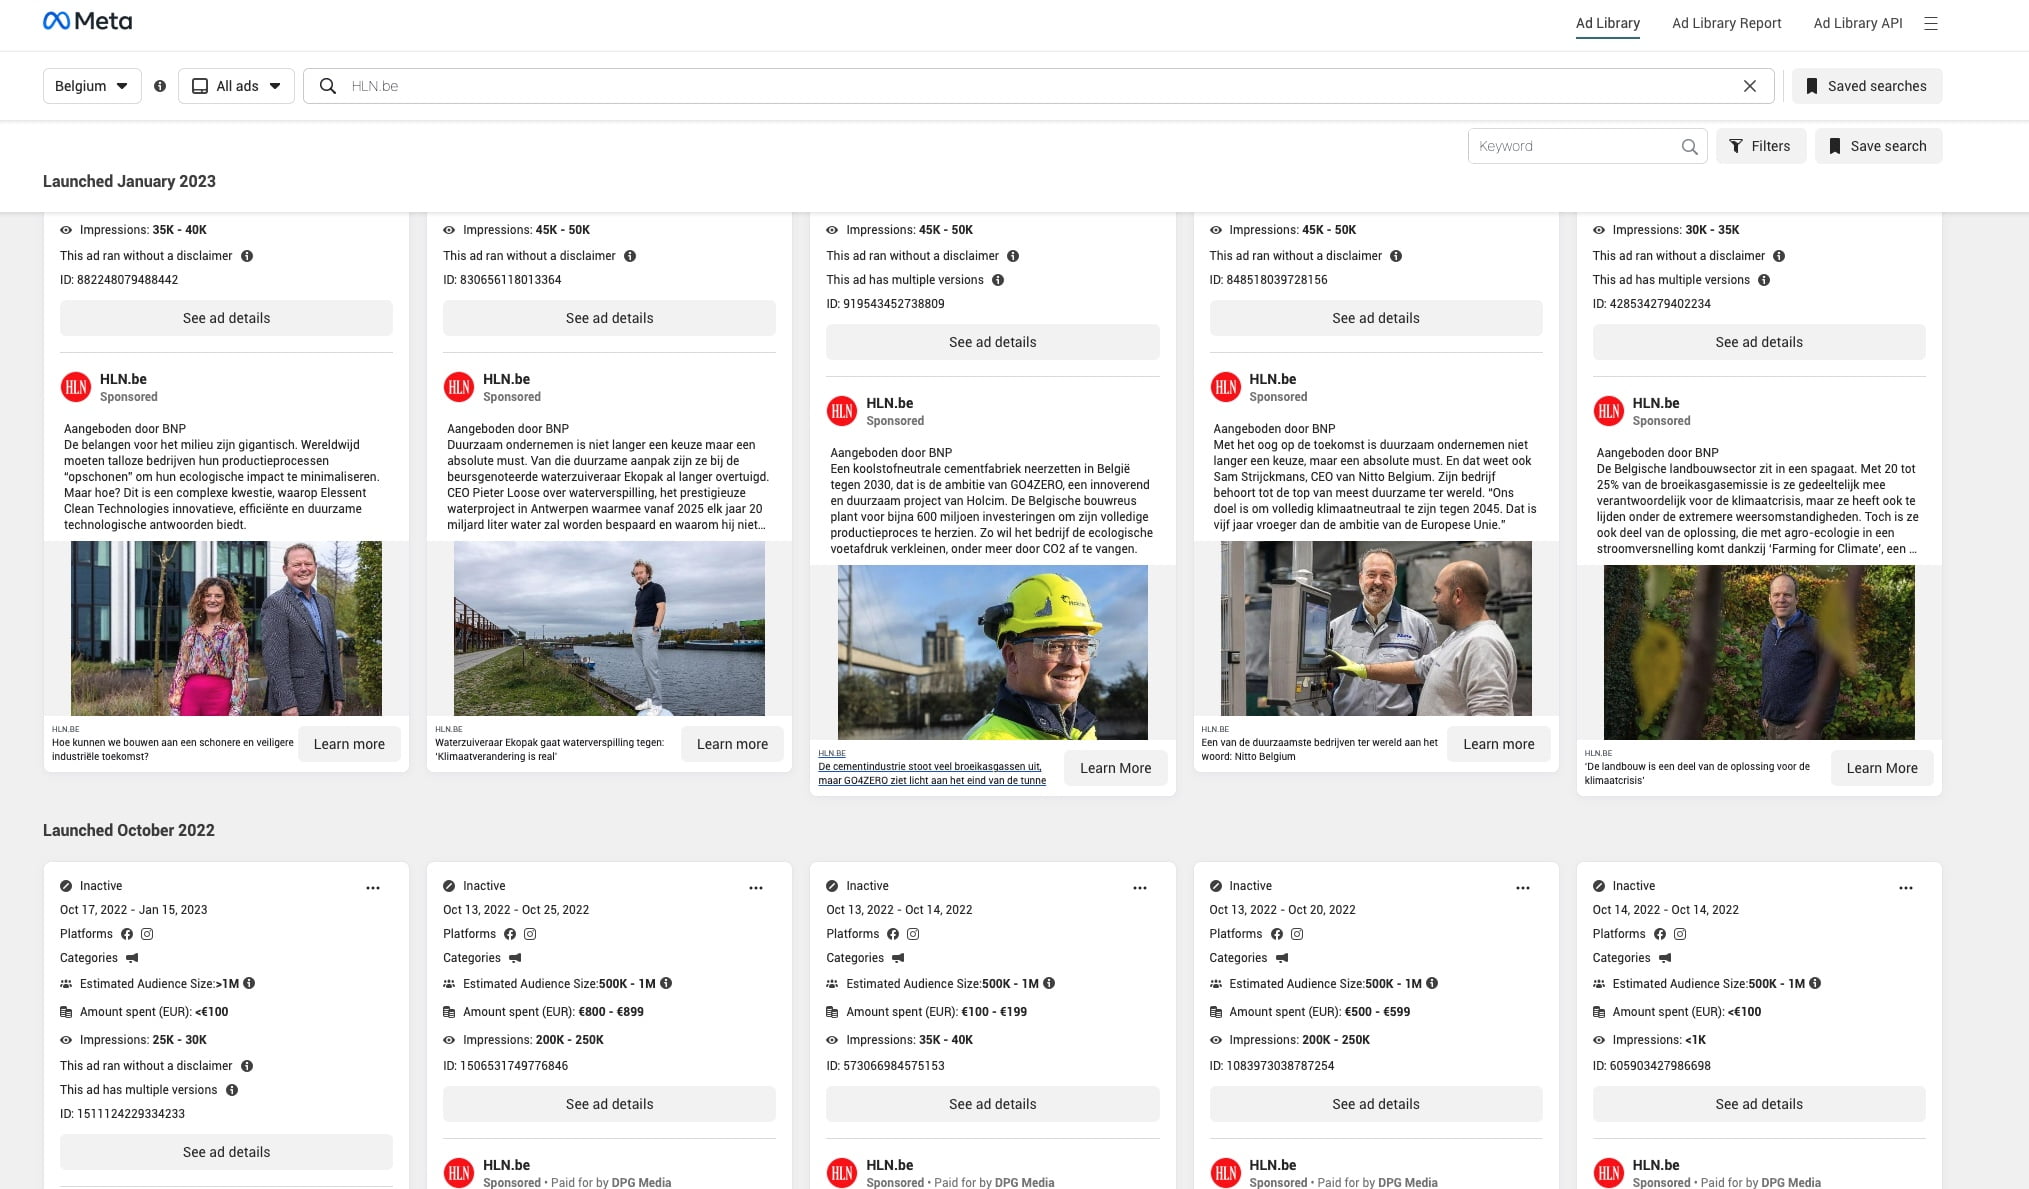This screenshot has height=1189, width=2029.
Task: Select text 'Impressions: <1K'
Action: click(1659, 1040)
